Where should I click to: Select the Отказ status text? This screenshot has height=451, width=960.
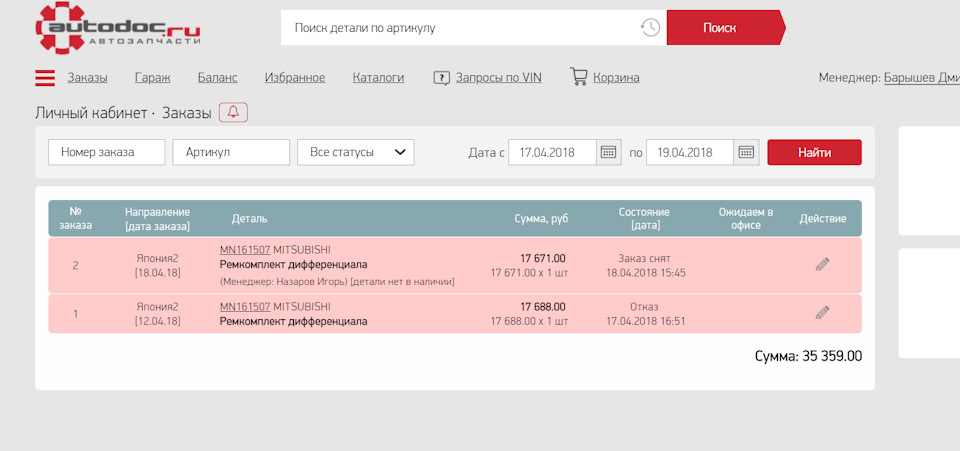pos(644,307)
